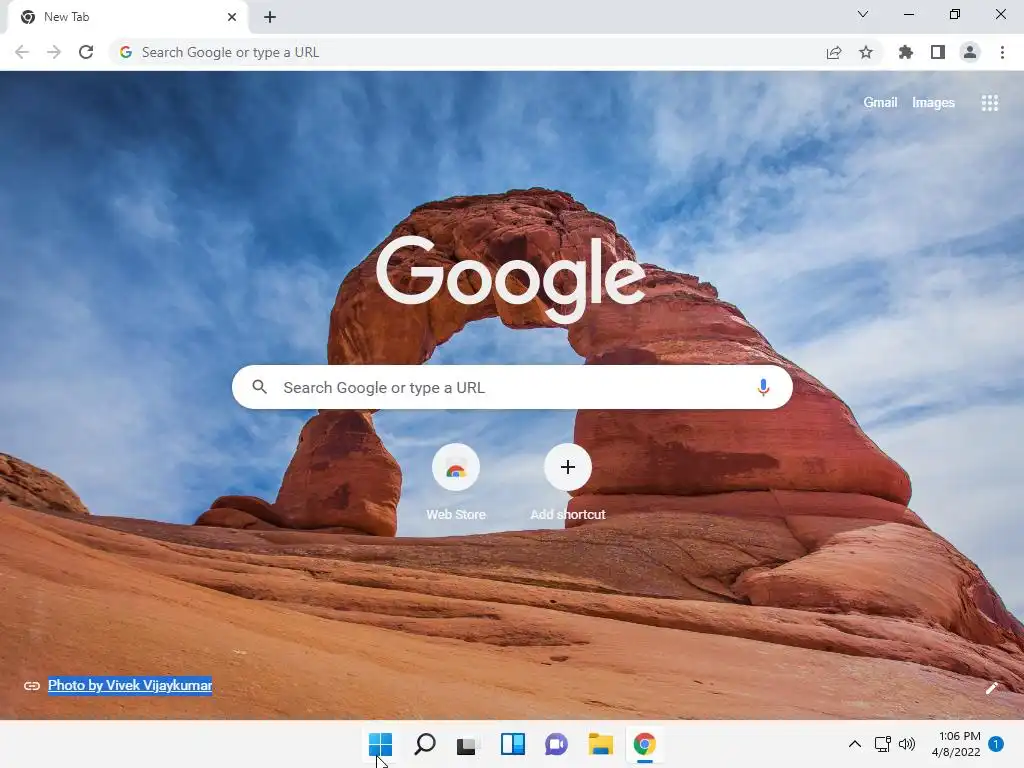Click the browser forward arrow
Viewport: 1024px width, 768px height.
[x=54, y=52]
